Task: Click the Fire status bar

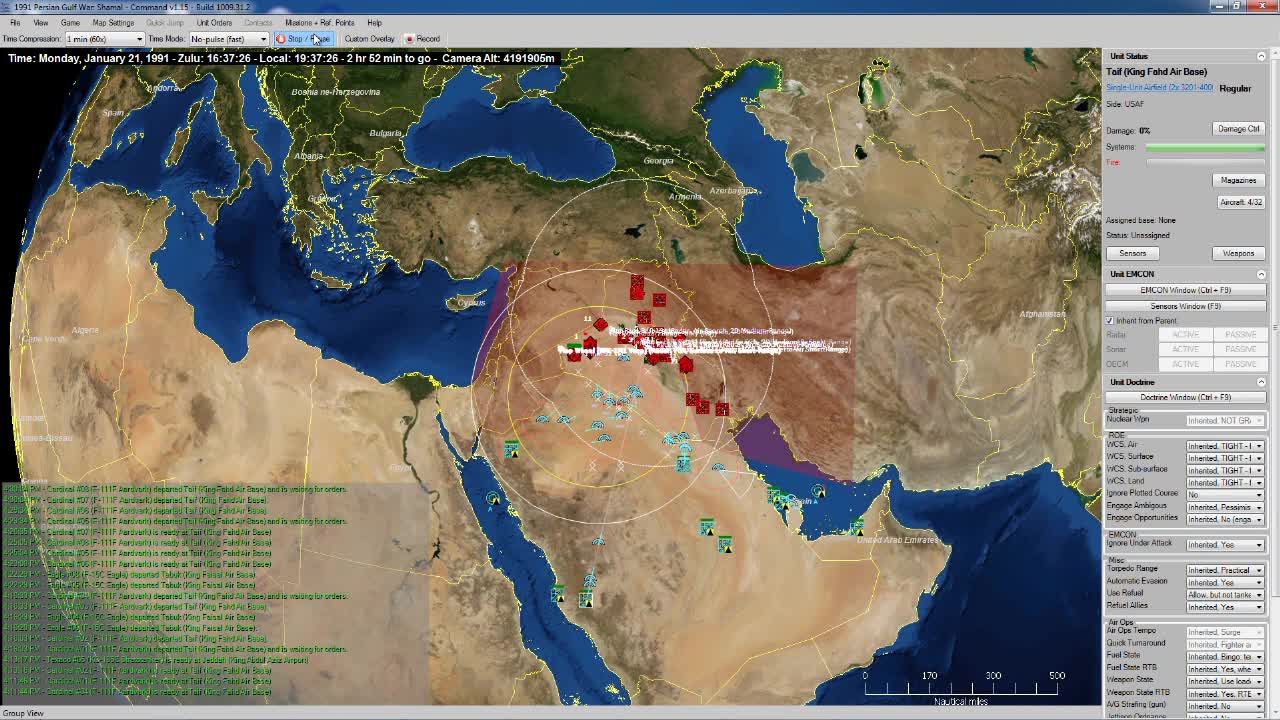Action: tap(1205, 163)
